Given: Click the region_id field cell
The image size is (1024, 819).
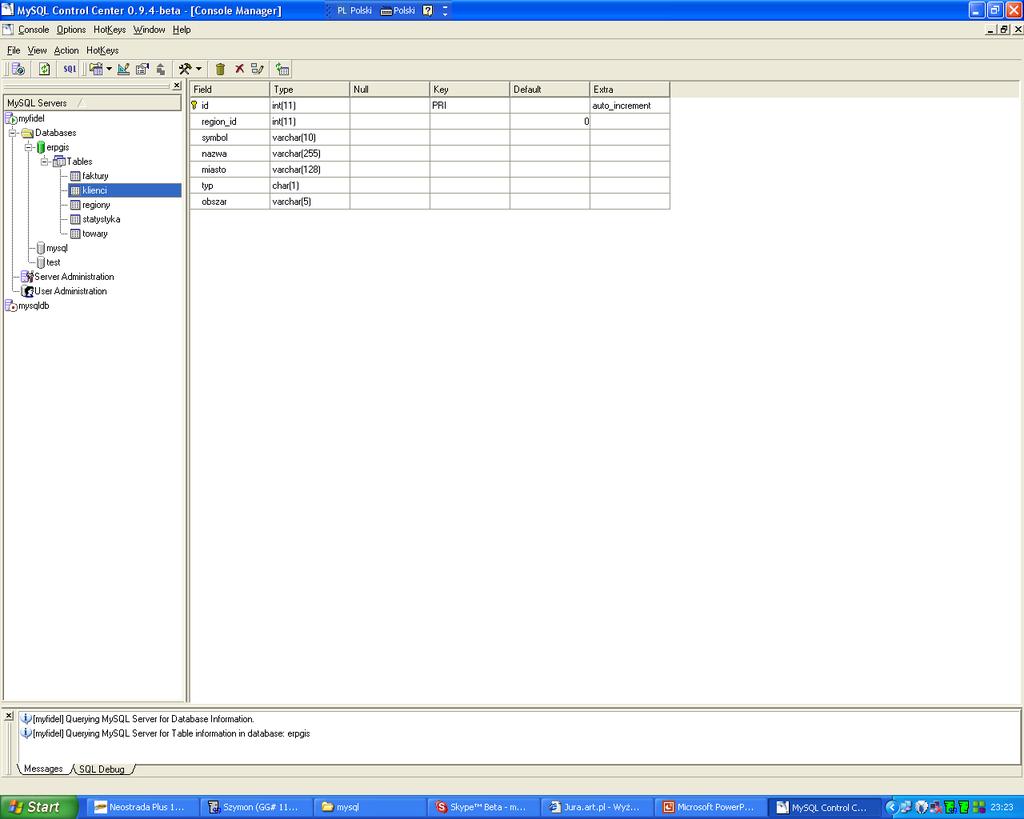Looking at the screenshot, I should click(x=230, y=121).
